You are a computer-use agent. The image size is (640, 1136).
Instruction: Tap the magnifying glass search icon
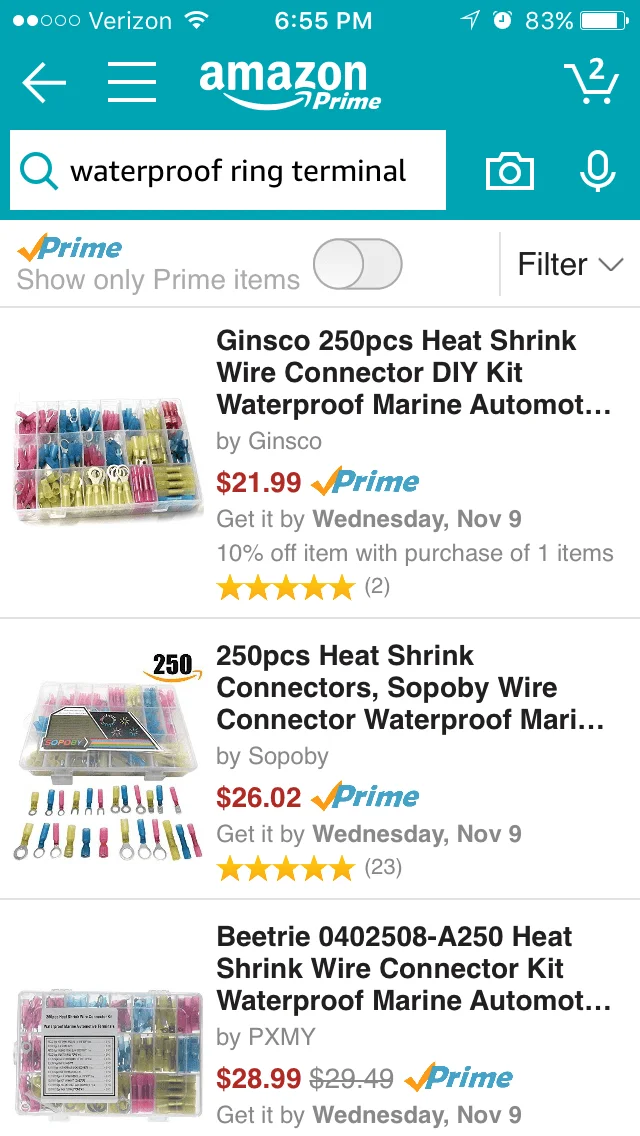coord(39,172)
